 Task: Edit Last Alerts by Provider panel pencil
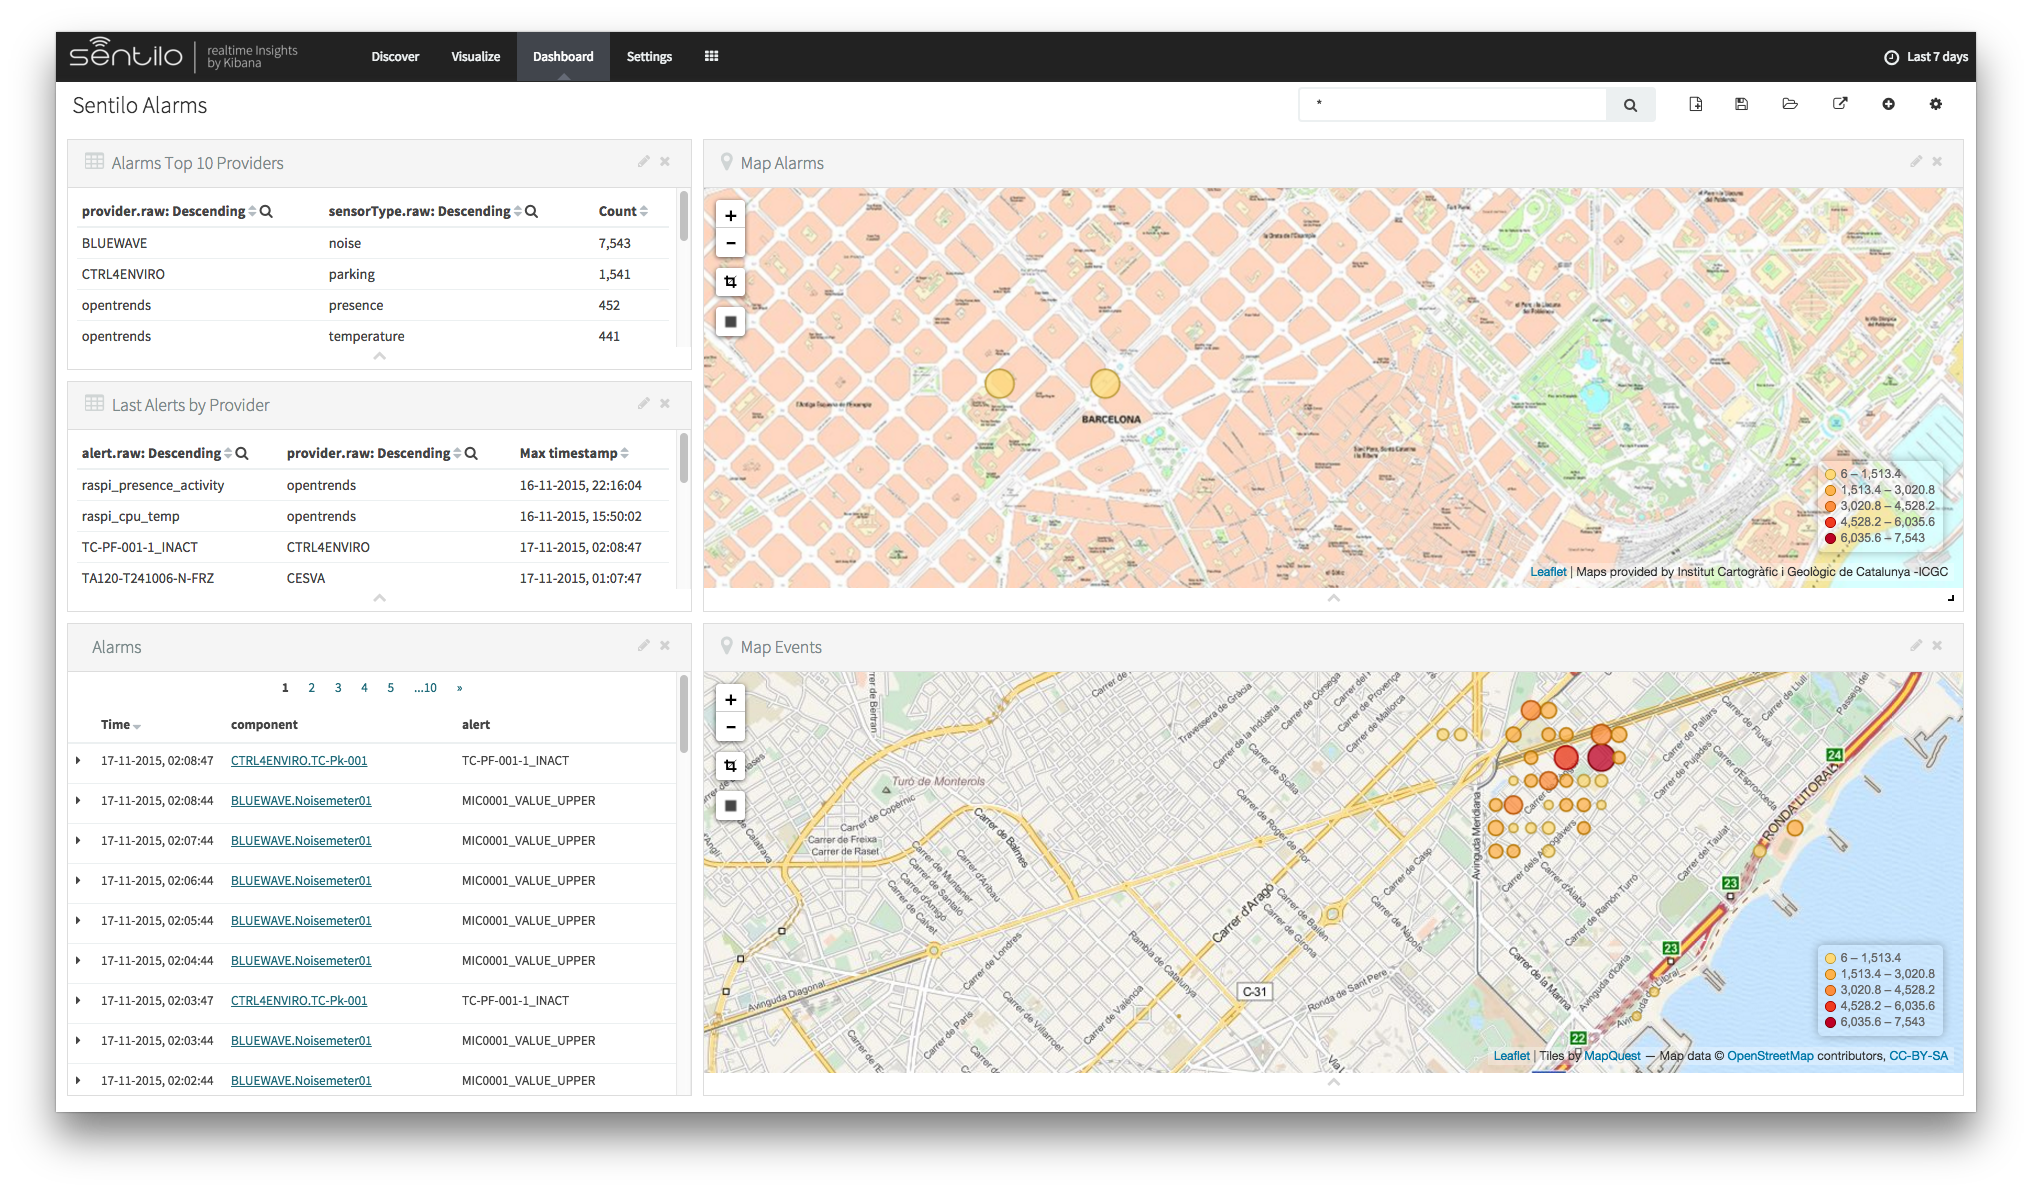(643, 403)
